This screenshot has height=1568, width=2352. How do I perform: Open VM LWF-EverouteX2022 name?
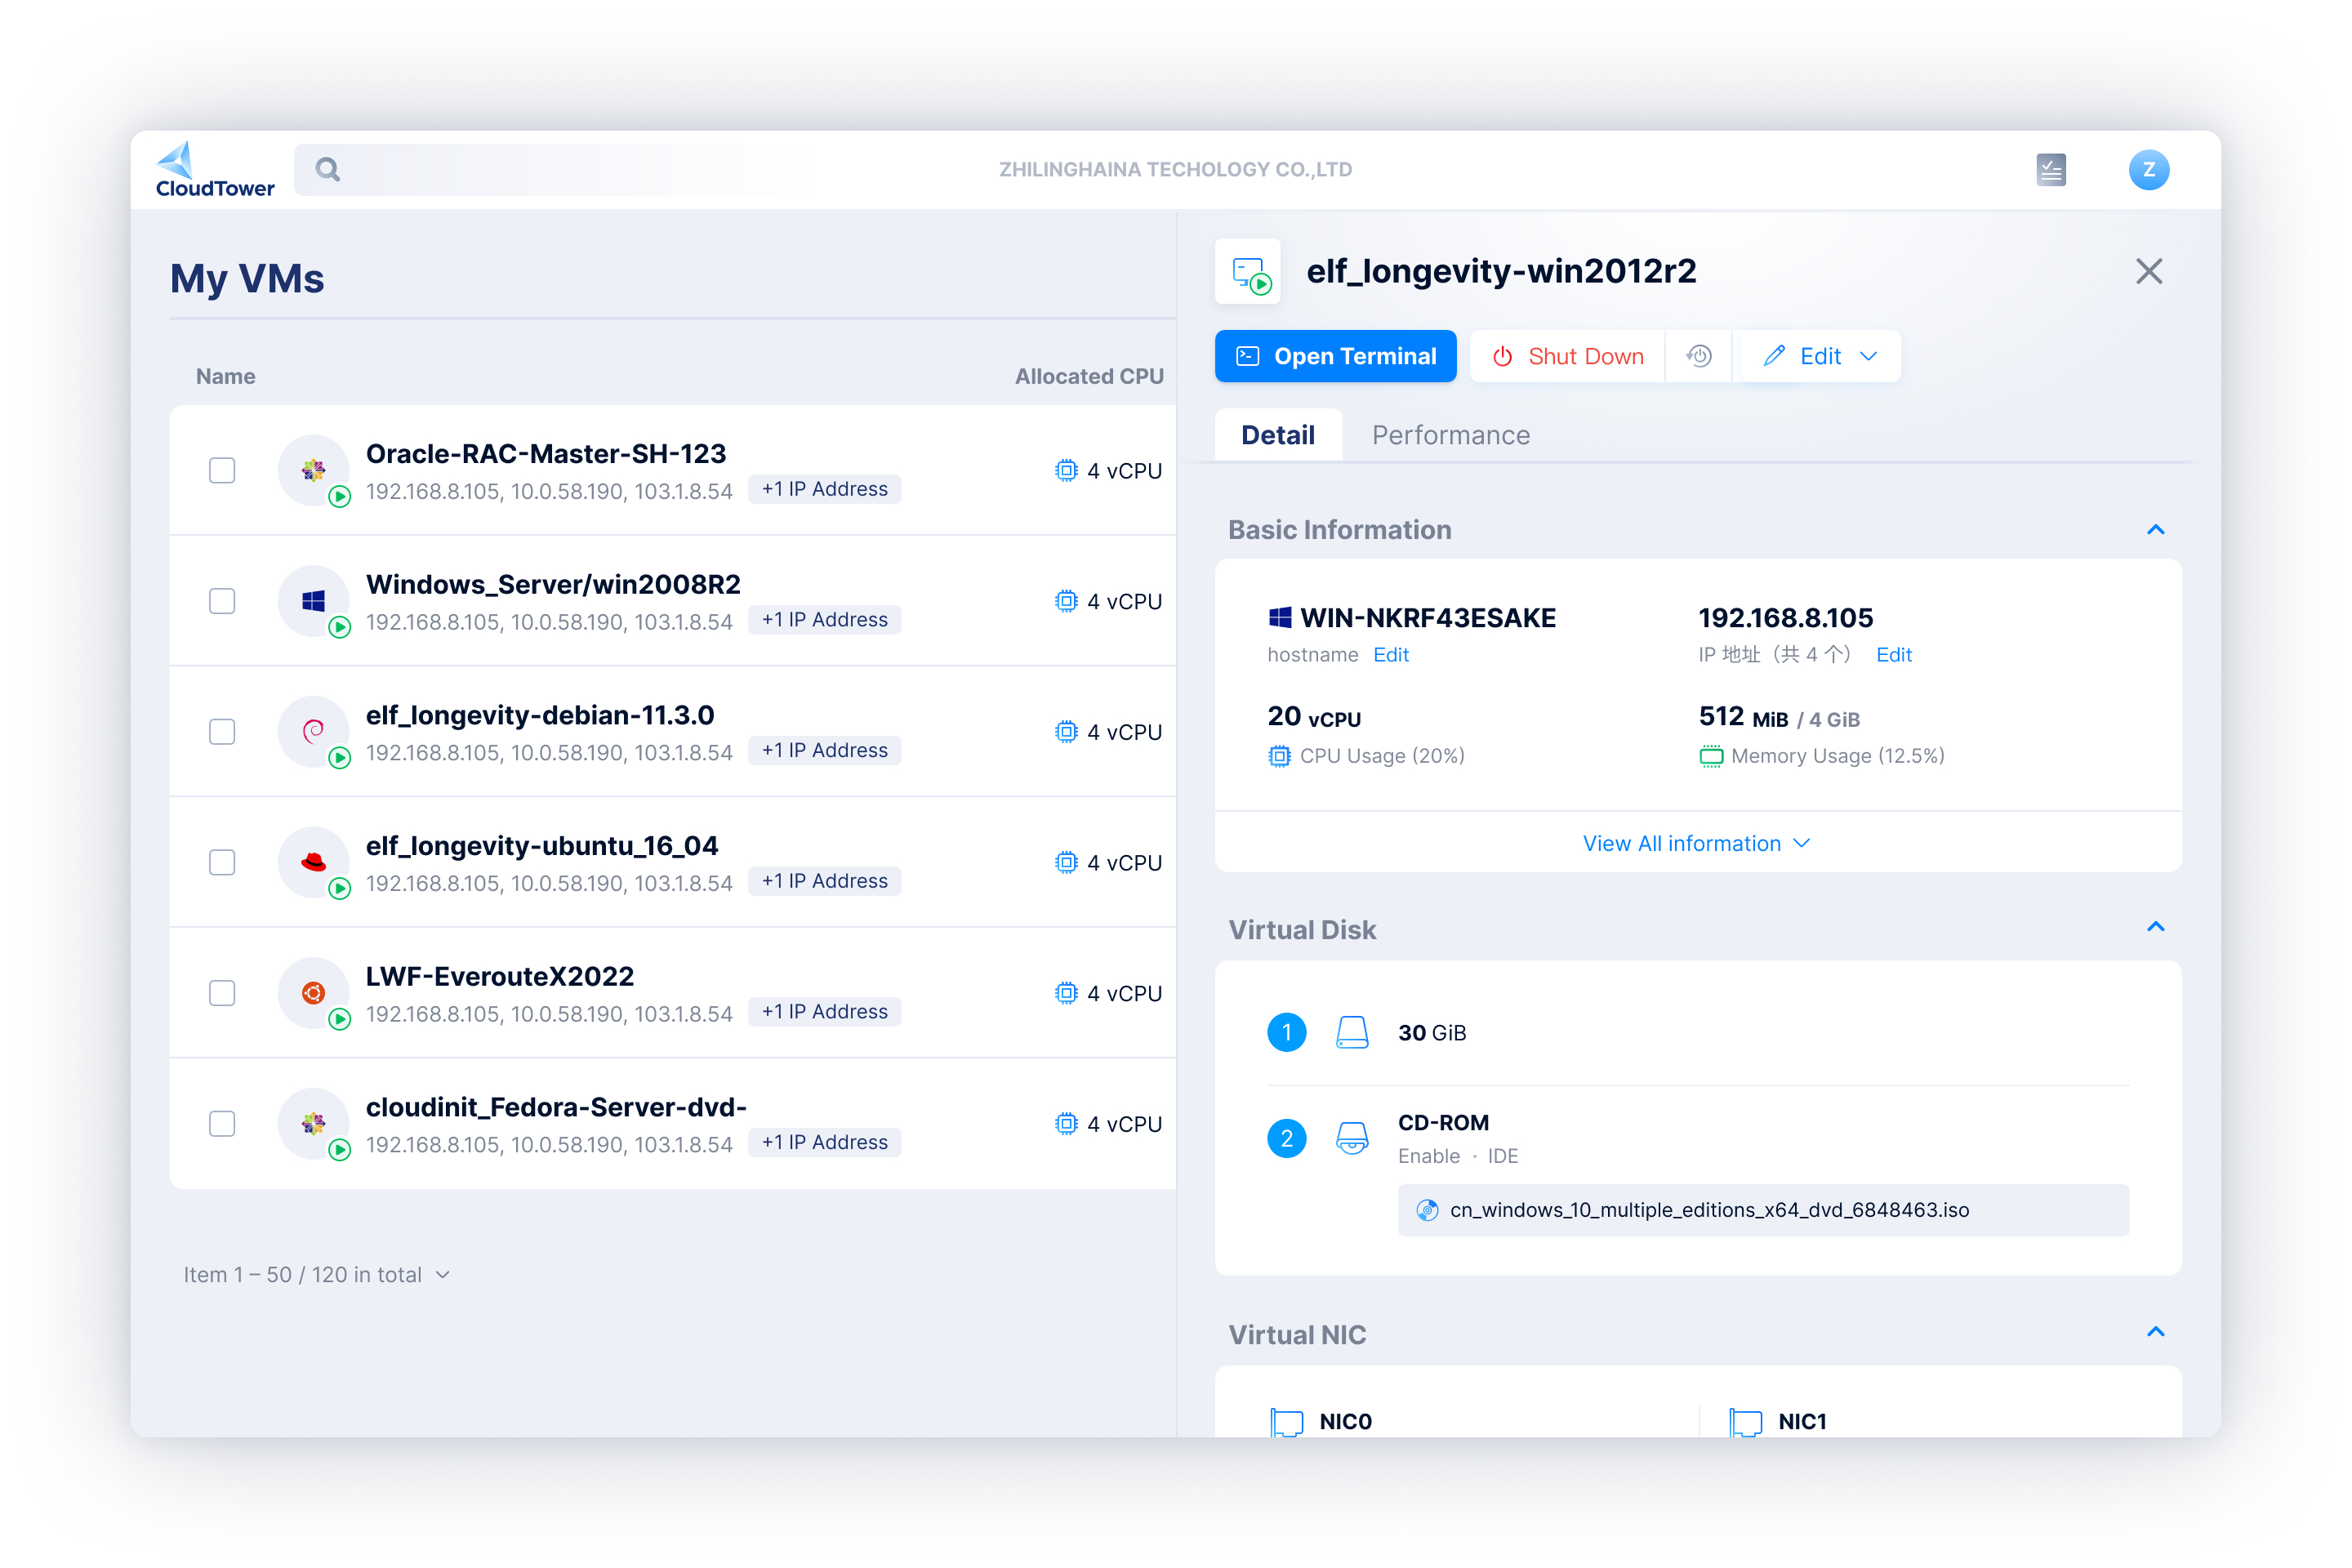(500, 976)
